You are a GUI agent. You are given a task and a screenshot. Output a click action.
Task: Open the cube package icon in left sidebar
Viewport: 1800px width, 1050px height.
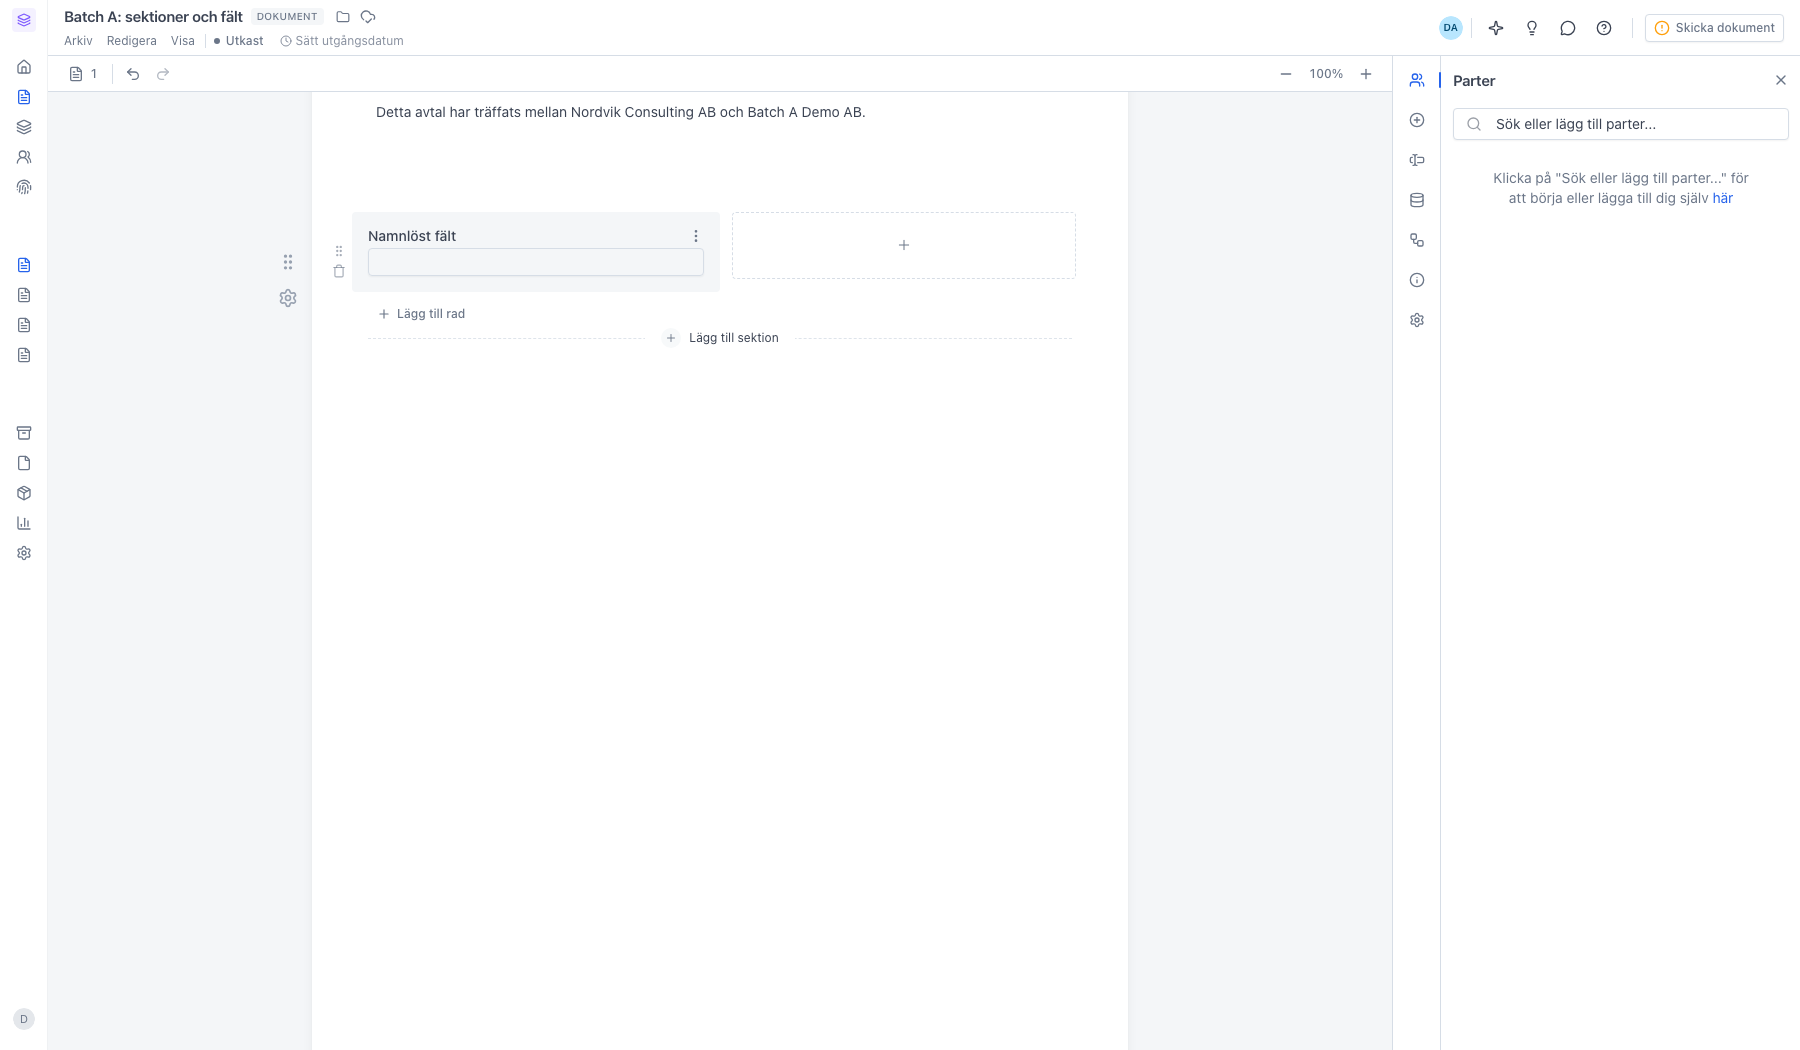pyautogui.click(x=24, y=493)
